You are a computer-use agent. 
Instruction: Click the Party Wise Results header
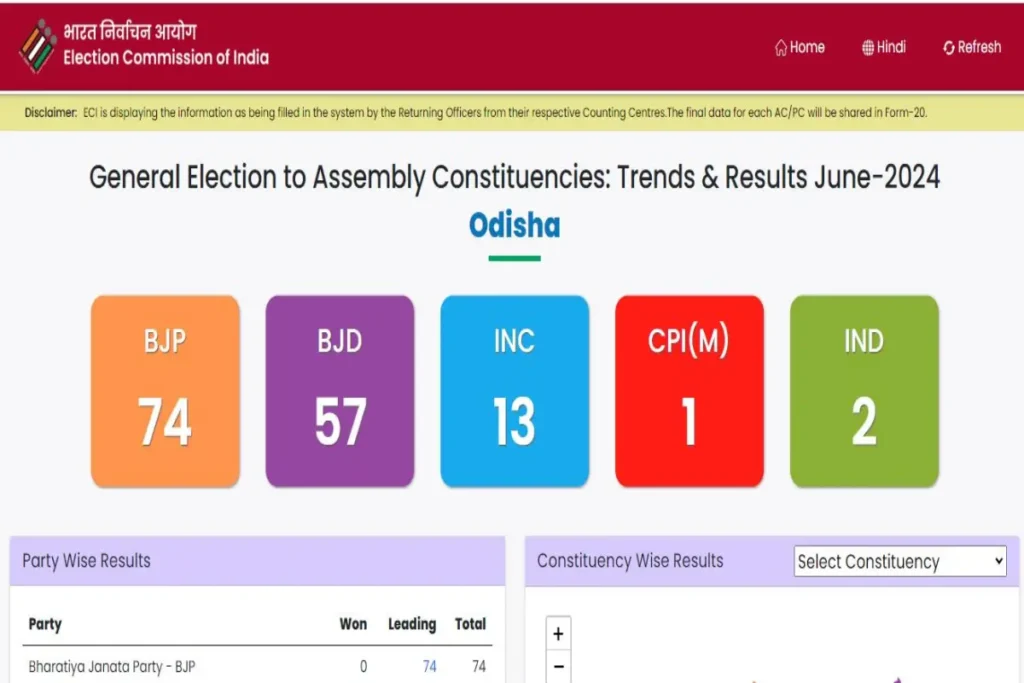(87, 560)
